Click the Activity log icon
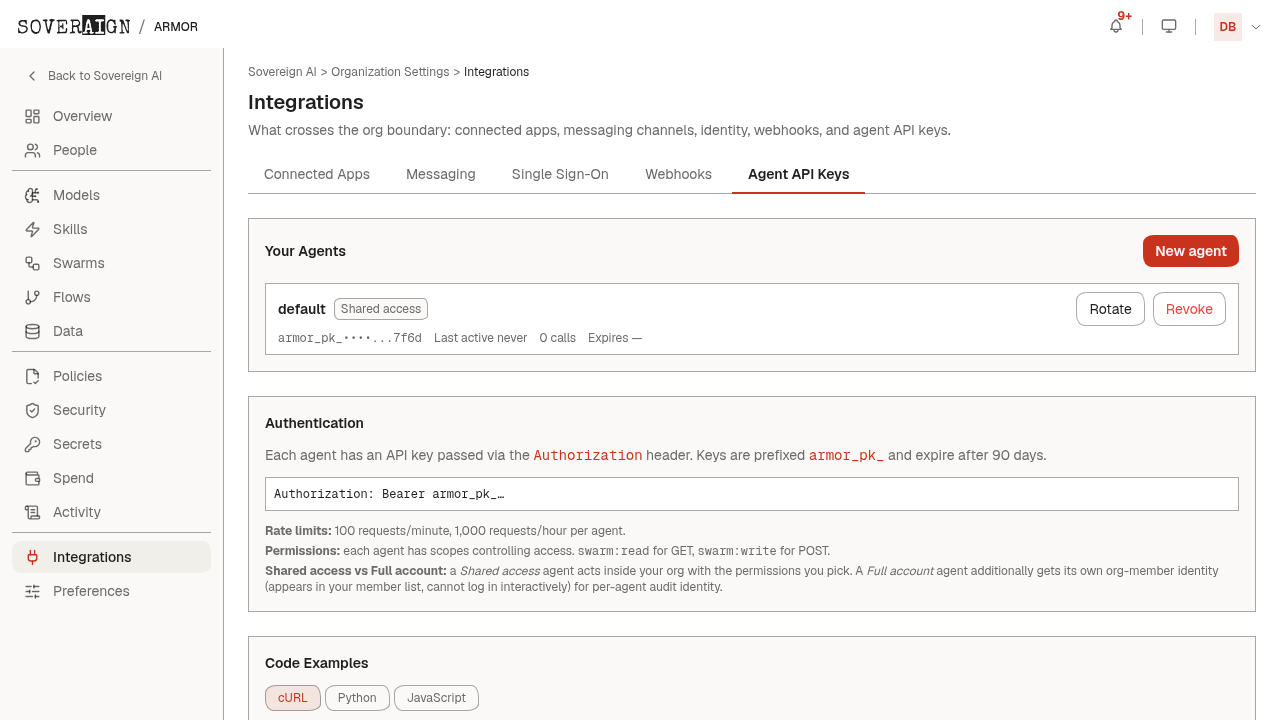This screenshot has width=1280, height=720. [x=33, y=512]
